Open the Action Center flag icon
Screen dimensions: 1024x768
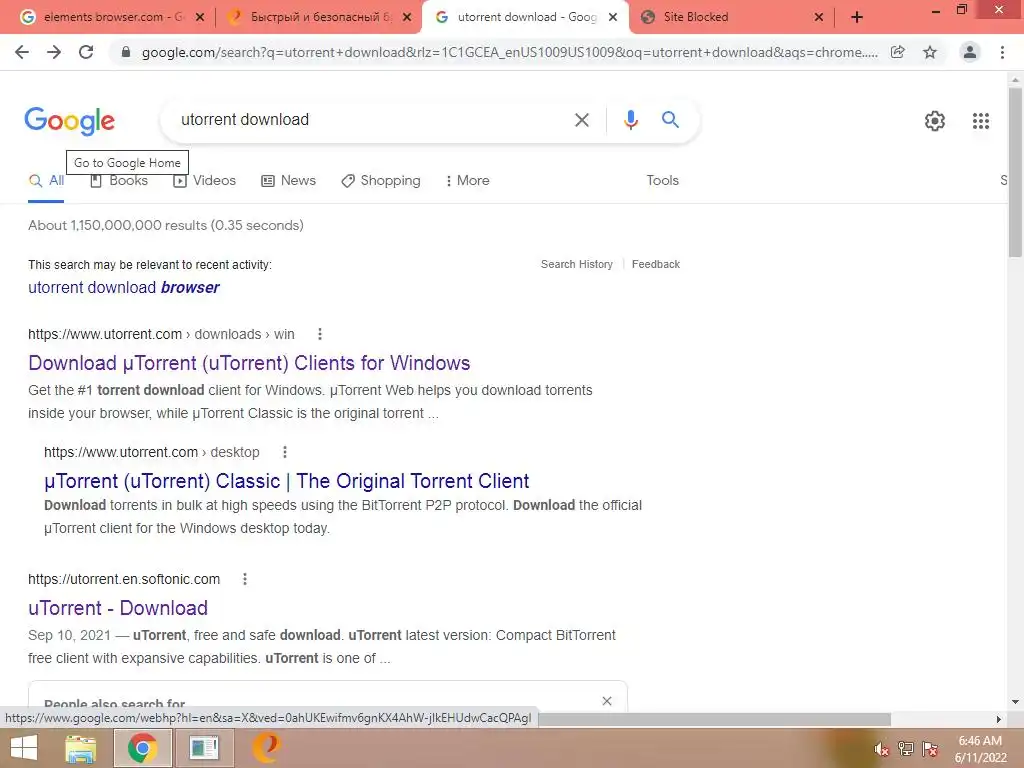[x=930, y=749]
